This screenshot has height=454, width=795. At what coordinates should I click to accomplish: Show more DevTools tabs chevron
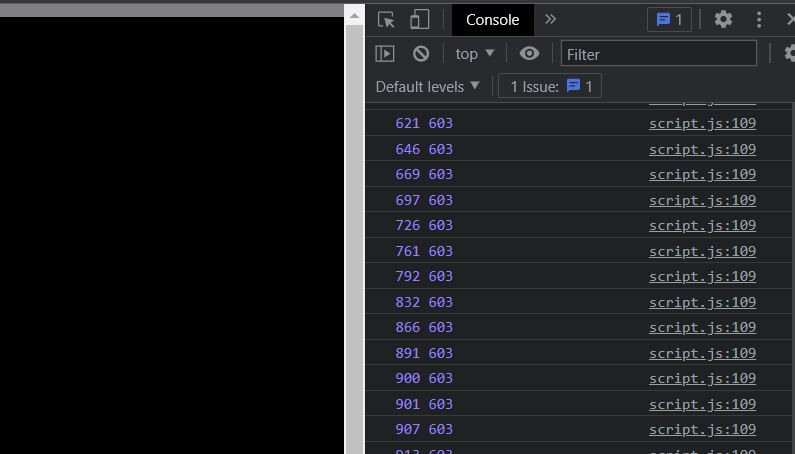point(550,19)
